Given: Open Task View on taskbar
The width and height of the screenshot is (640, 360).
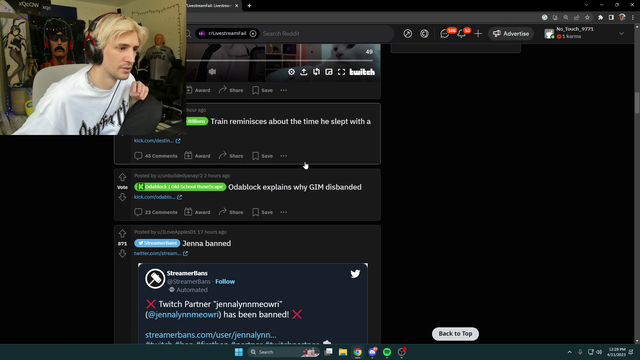Looking at the screenshot, I should pyautogui.click(x=328, y=352).
